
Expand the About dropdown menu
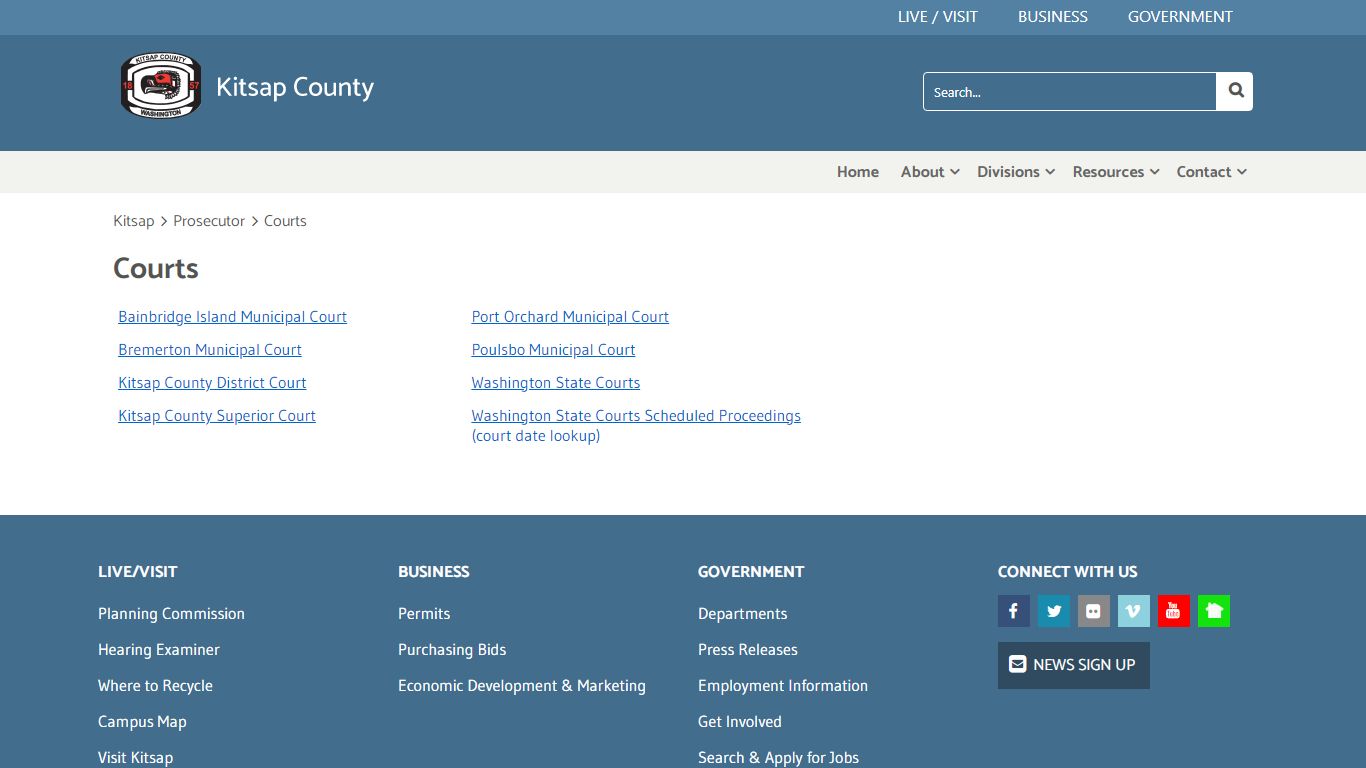point(930,172)
